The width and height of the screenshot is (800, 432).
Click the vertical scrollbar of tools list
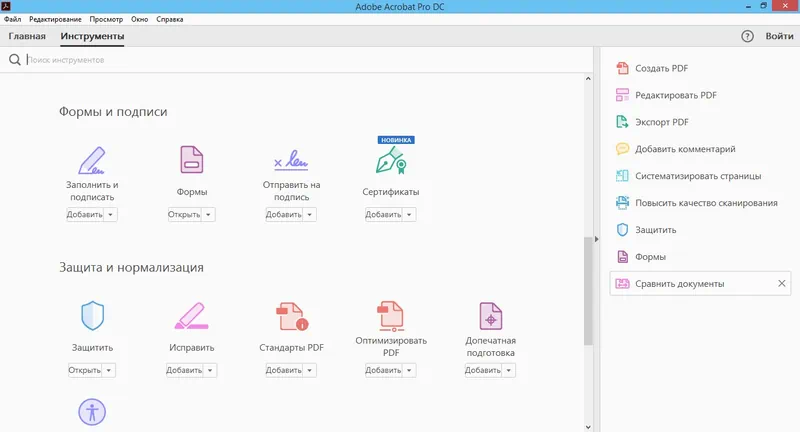coord(588,290)
